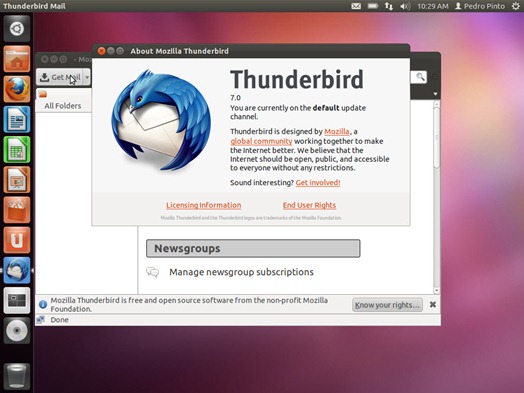524x393 pixels.
Task: Click the scrollbar down arrow
Action: click(x=436, y=290)
